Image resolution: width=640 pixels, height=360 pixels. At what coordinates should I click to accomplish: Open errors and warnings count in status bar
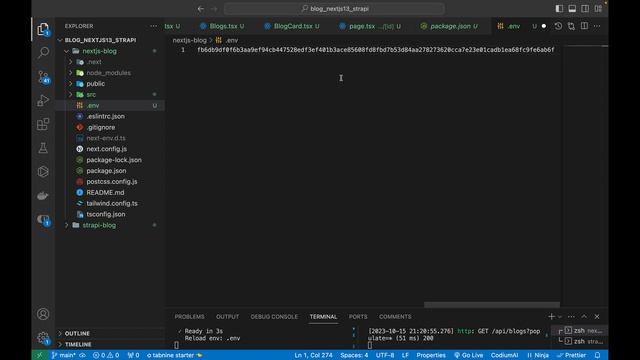(106, 355)
